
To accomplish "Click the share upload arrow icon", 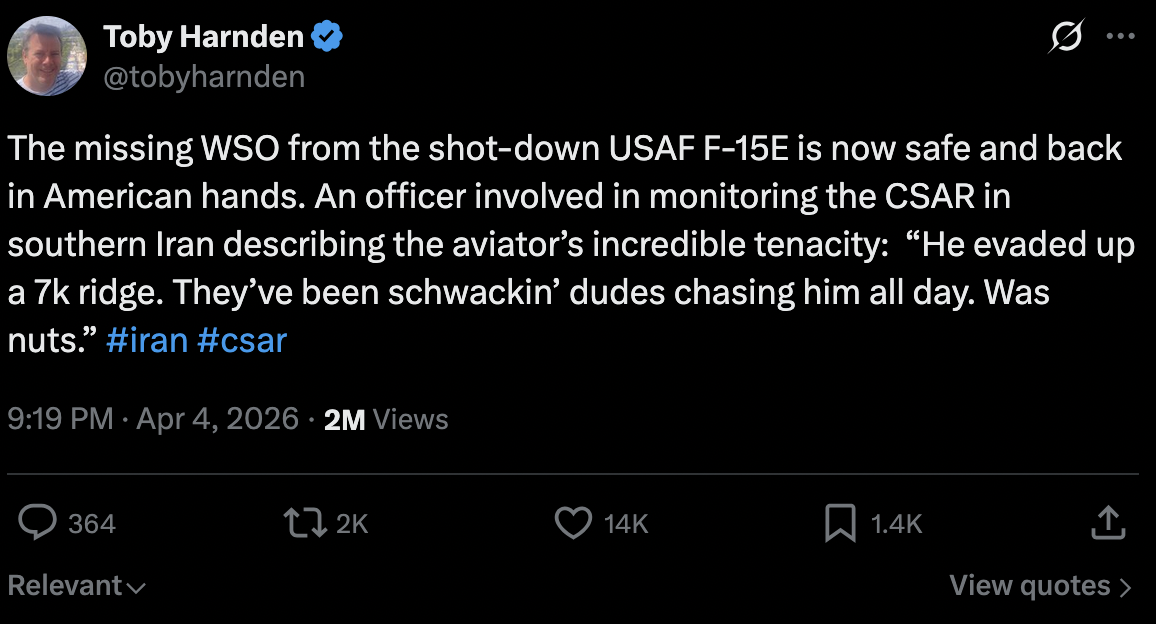I will (1108, 522).
